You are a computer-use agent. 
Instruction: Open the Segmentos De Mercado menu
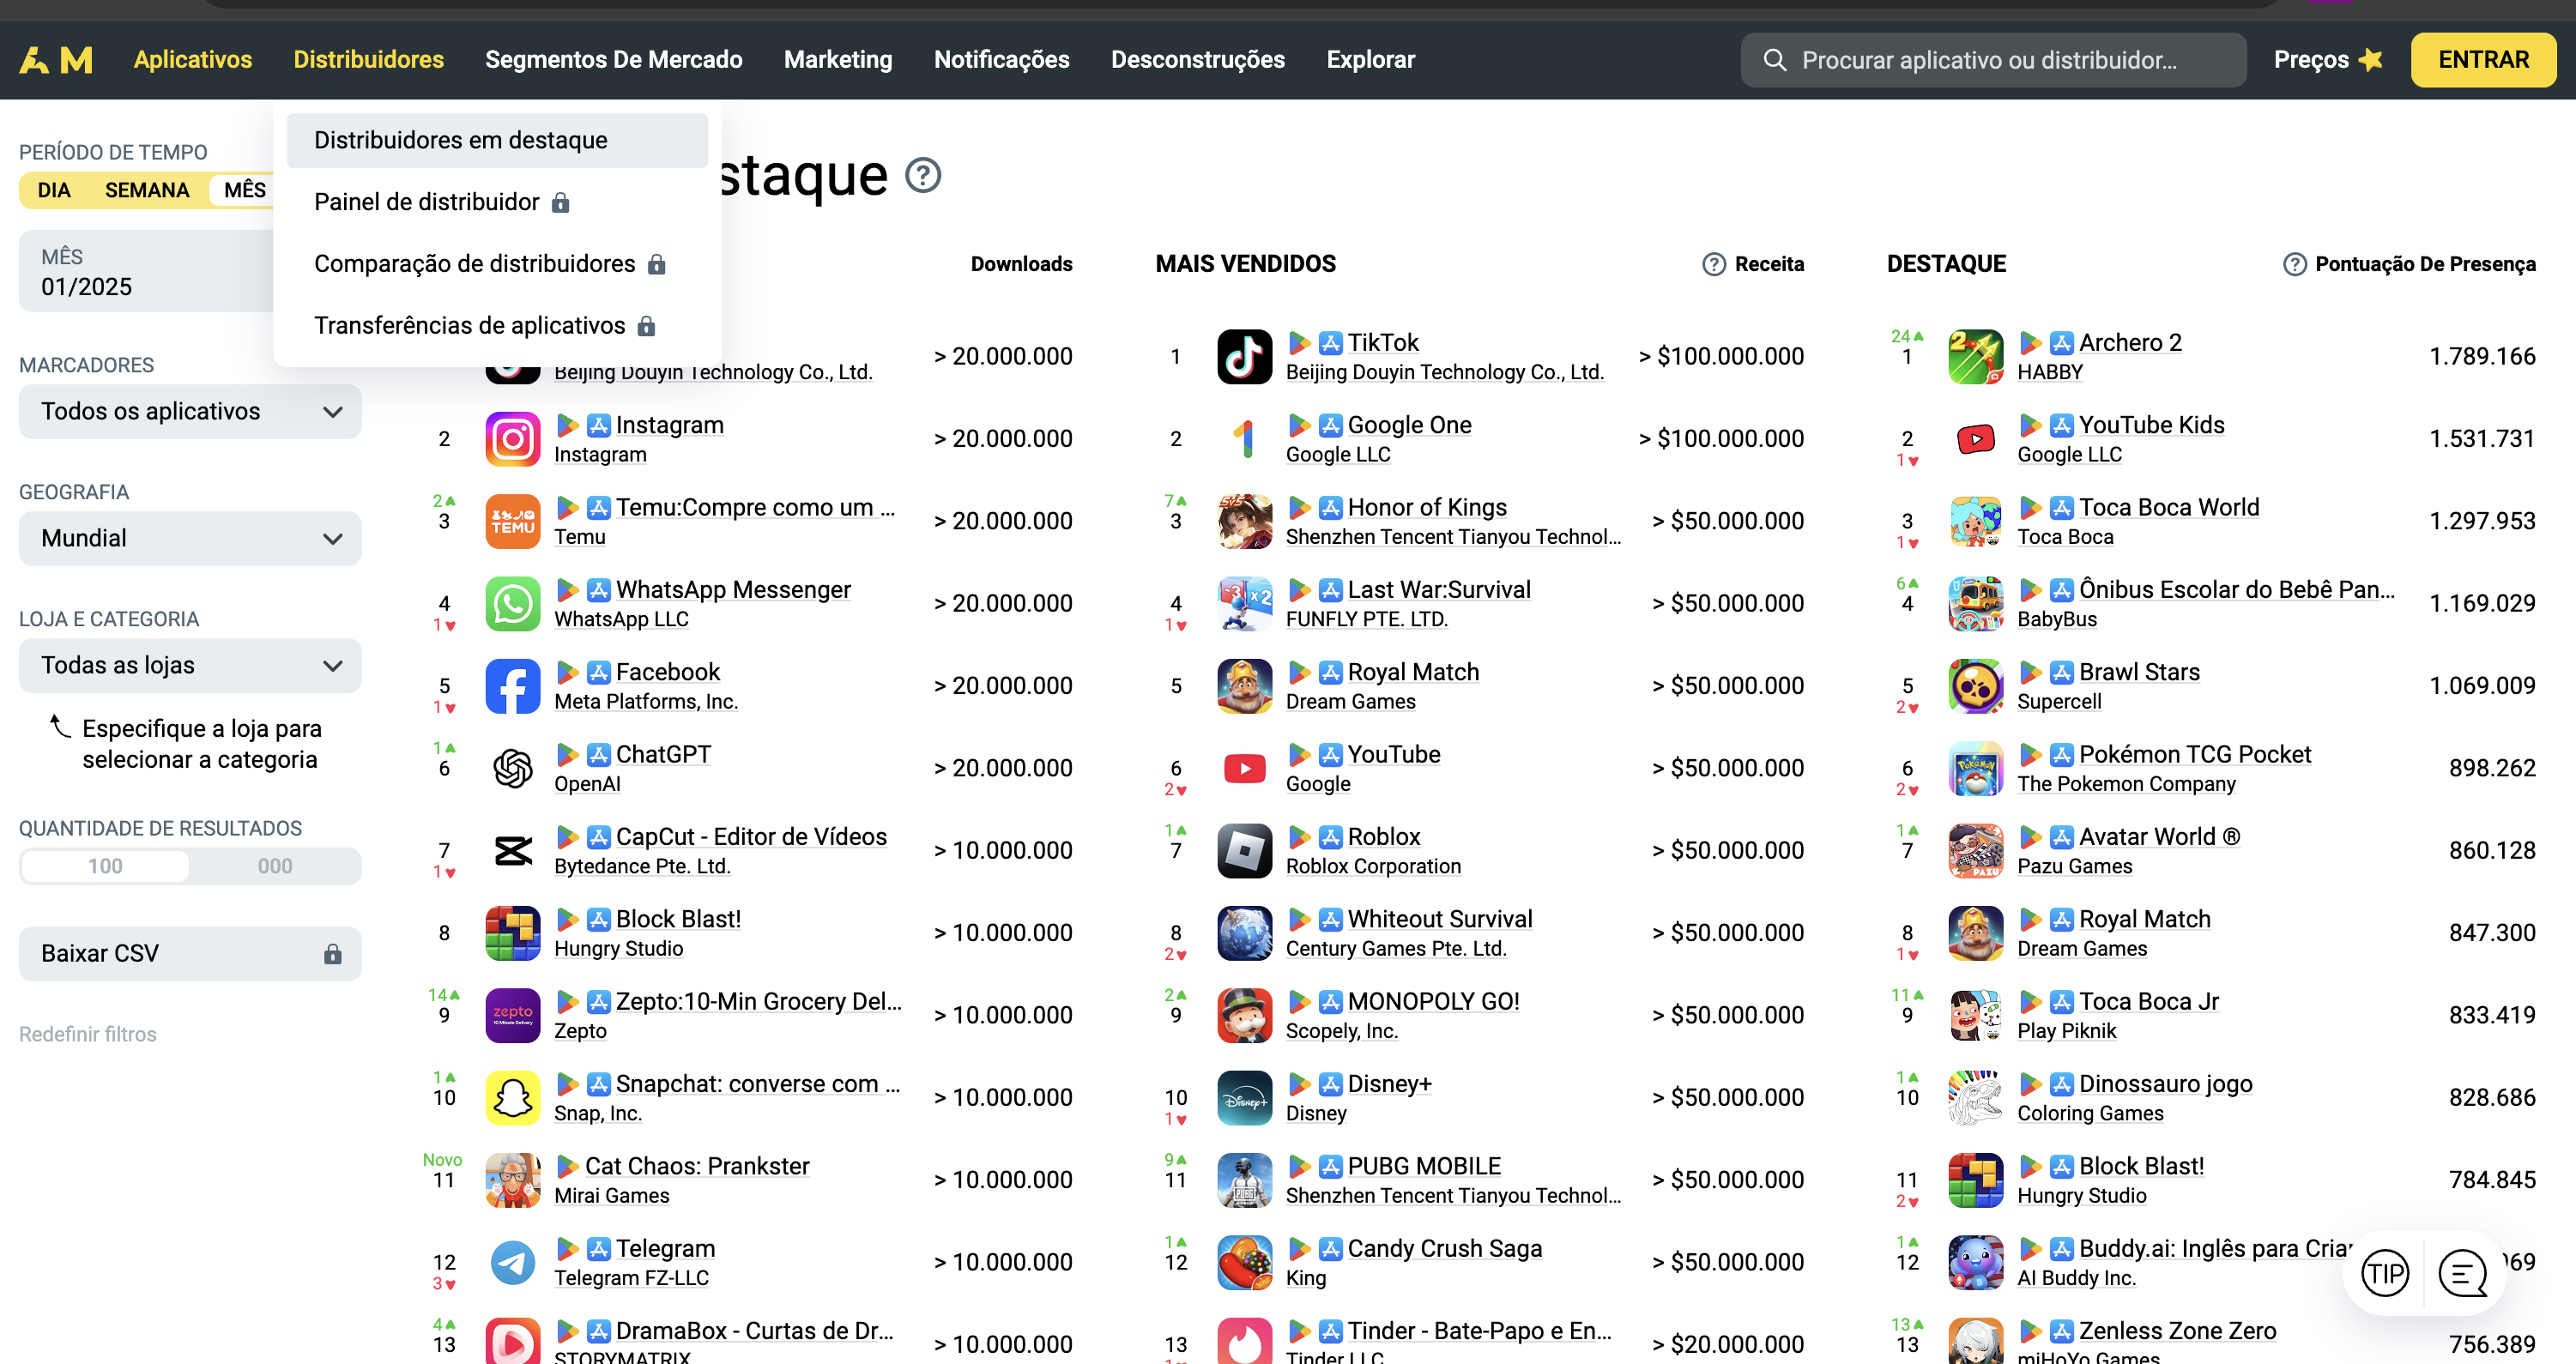[614, 60]
